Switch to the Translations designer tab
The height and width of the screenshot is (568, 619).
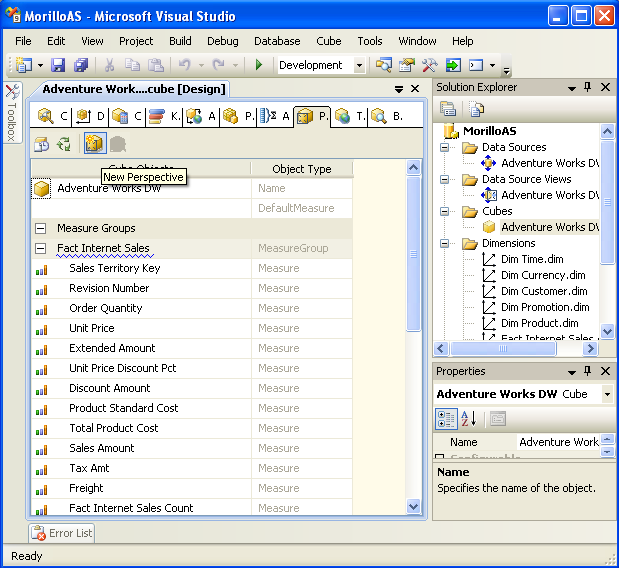pos(350,116)
